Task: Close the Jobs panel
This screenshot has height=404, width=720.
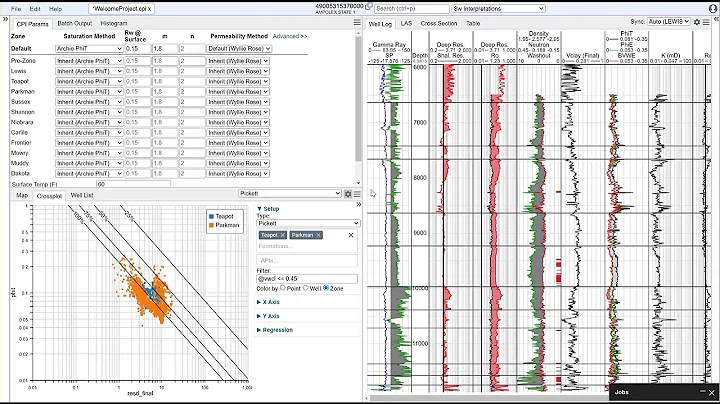Action: point(712,393)
